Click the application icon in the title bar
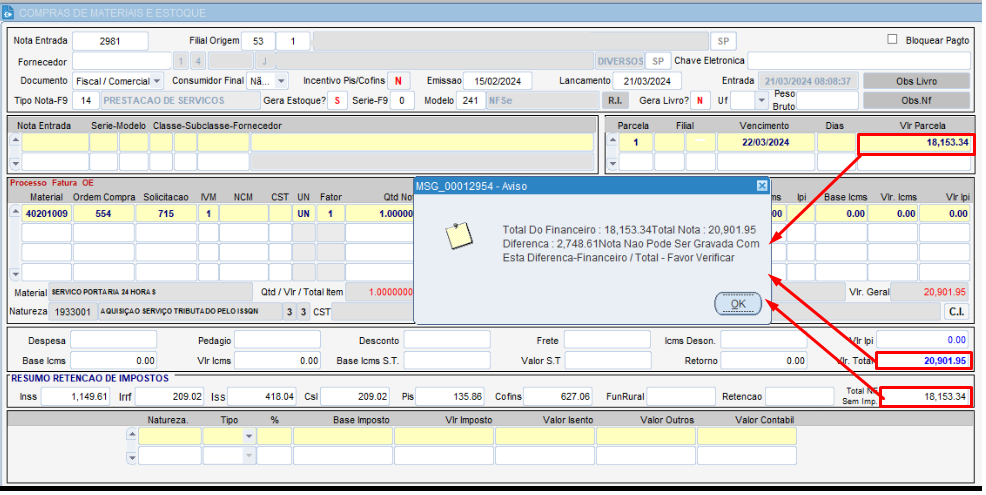Image resolution: width=986 pixels, height=495 pixels. [8, 13]
